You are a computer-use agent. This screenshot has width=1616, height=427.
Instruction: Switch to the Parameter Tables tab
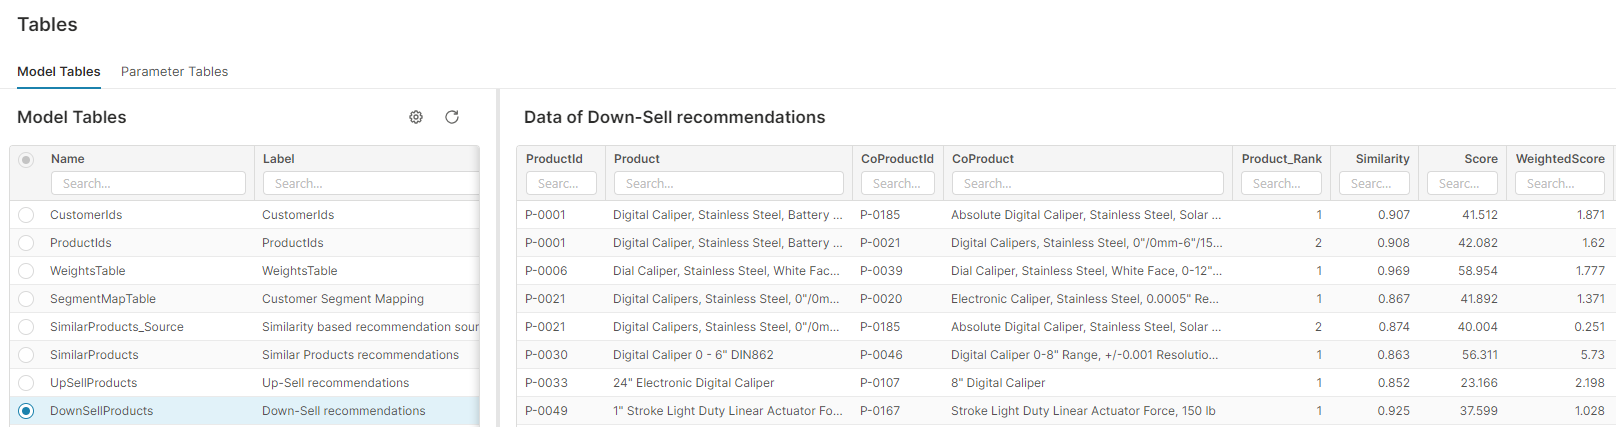(174, 71)
